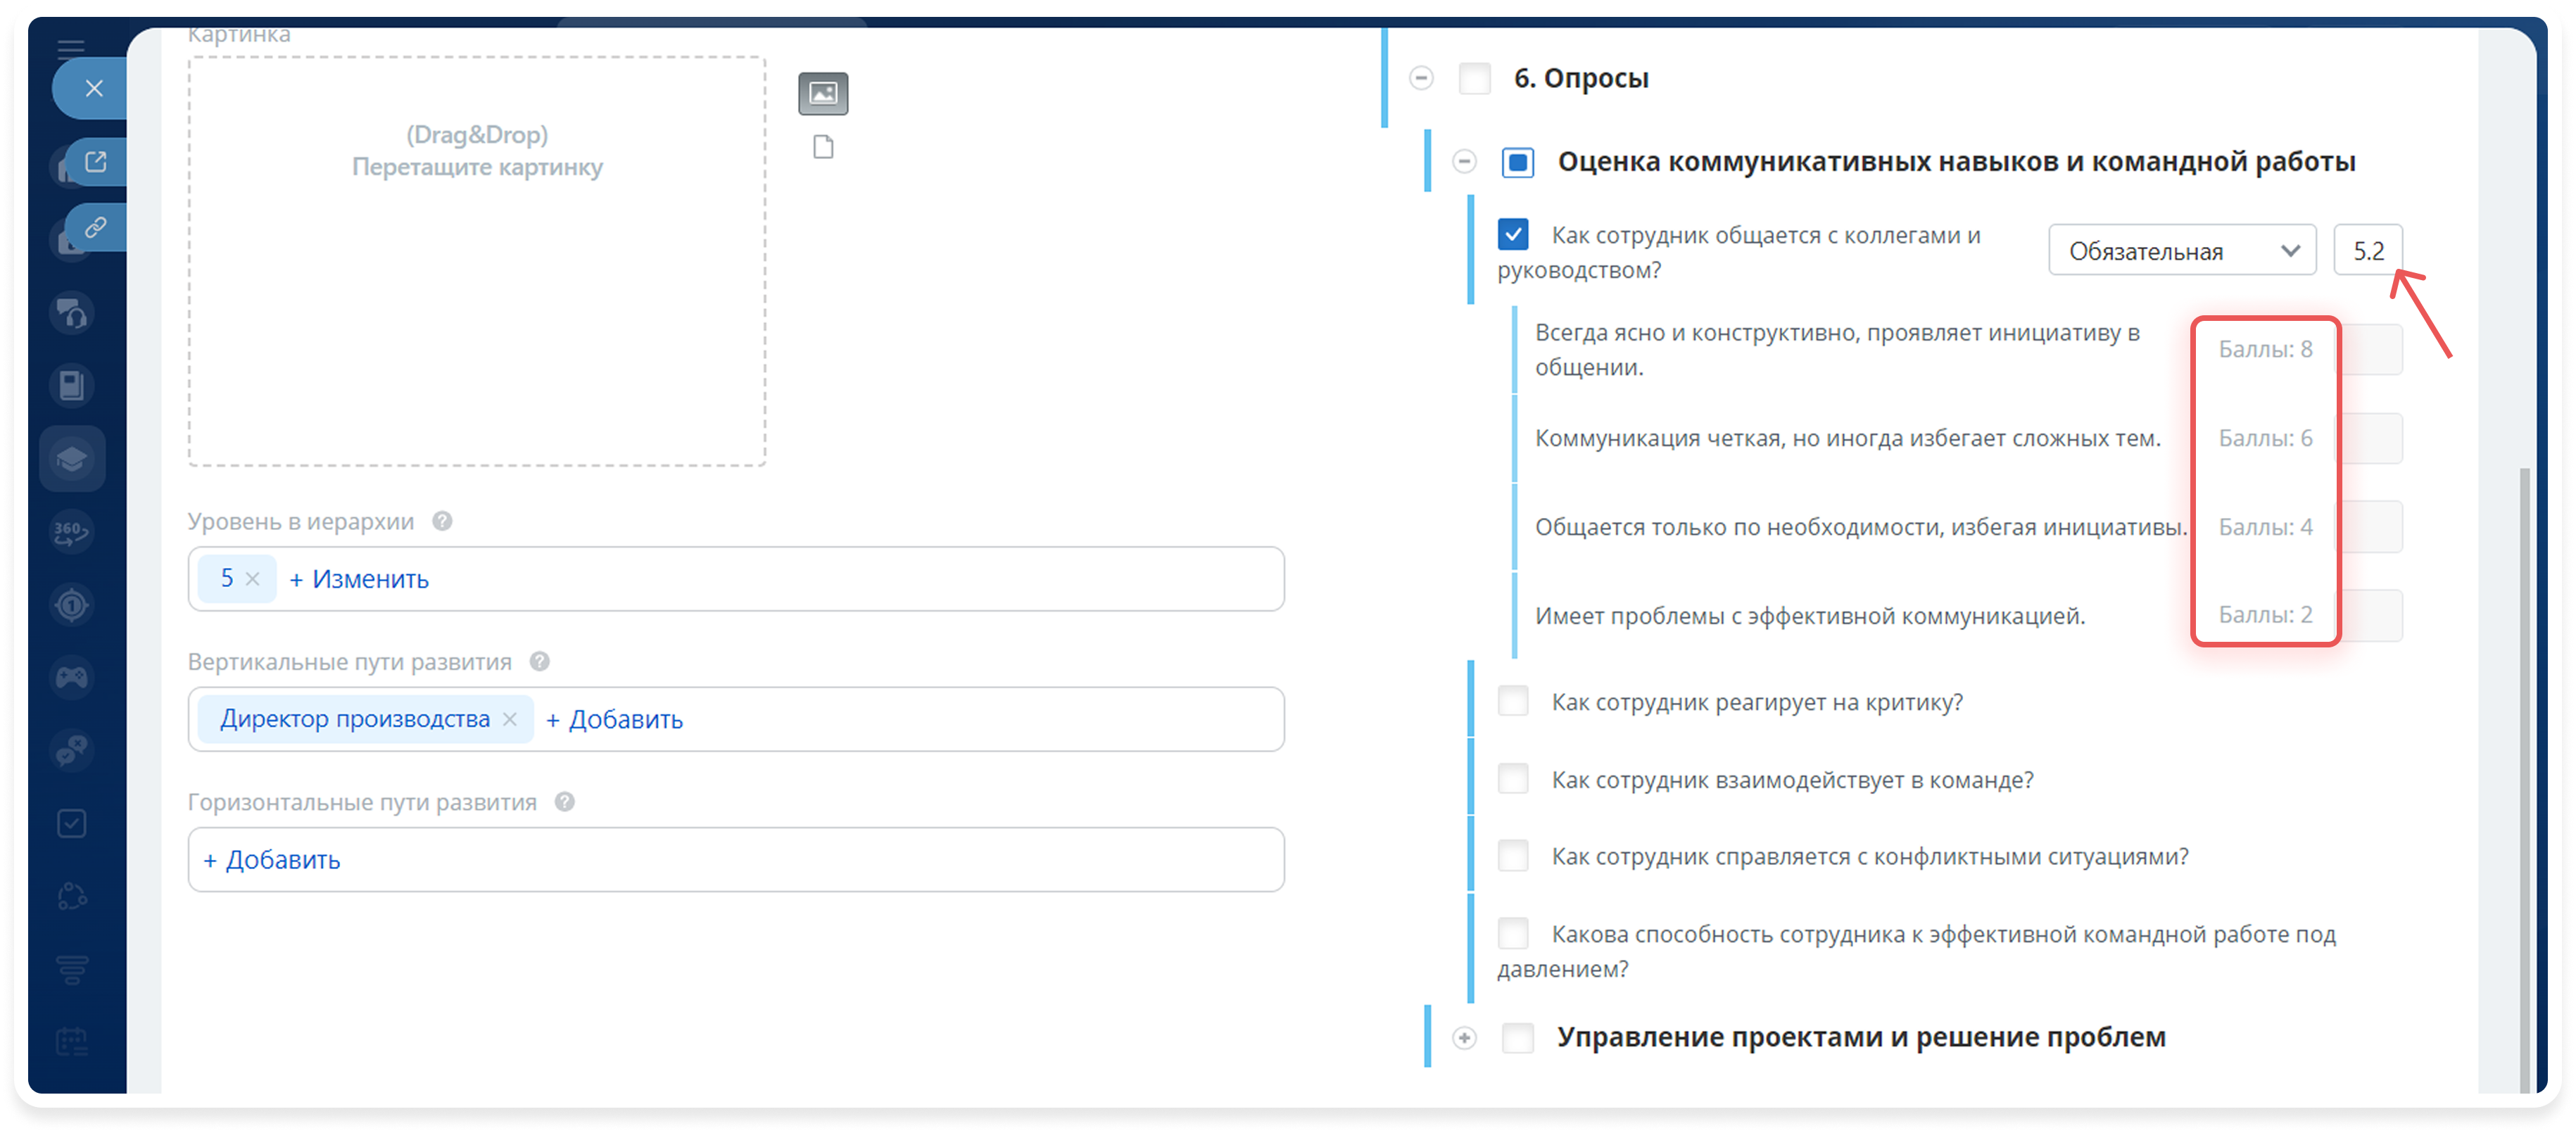
Task: Click + Изменить hierarchy level link
Action: (359, 579)
